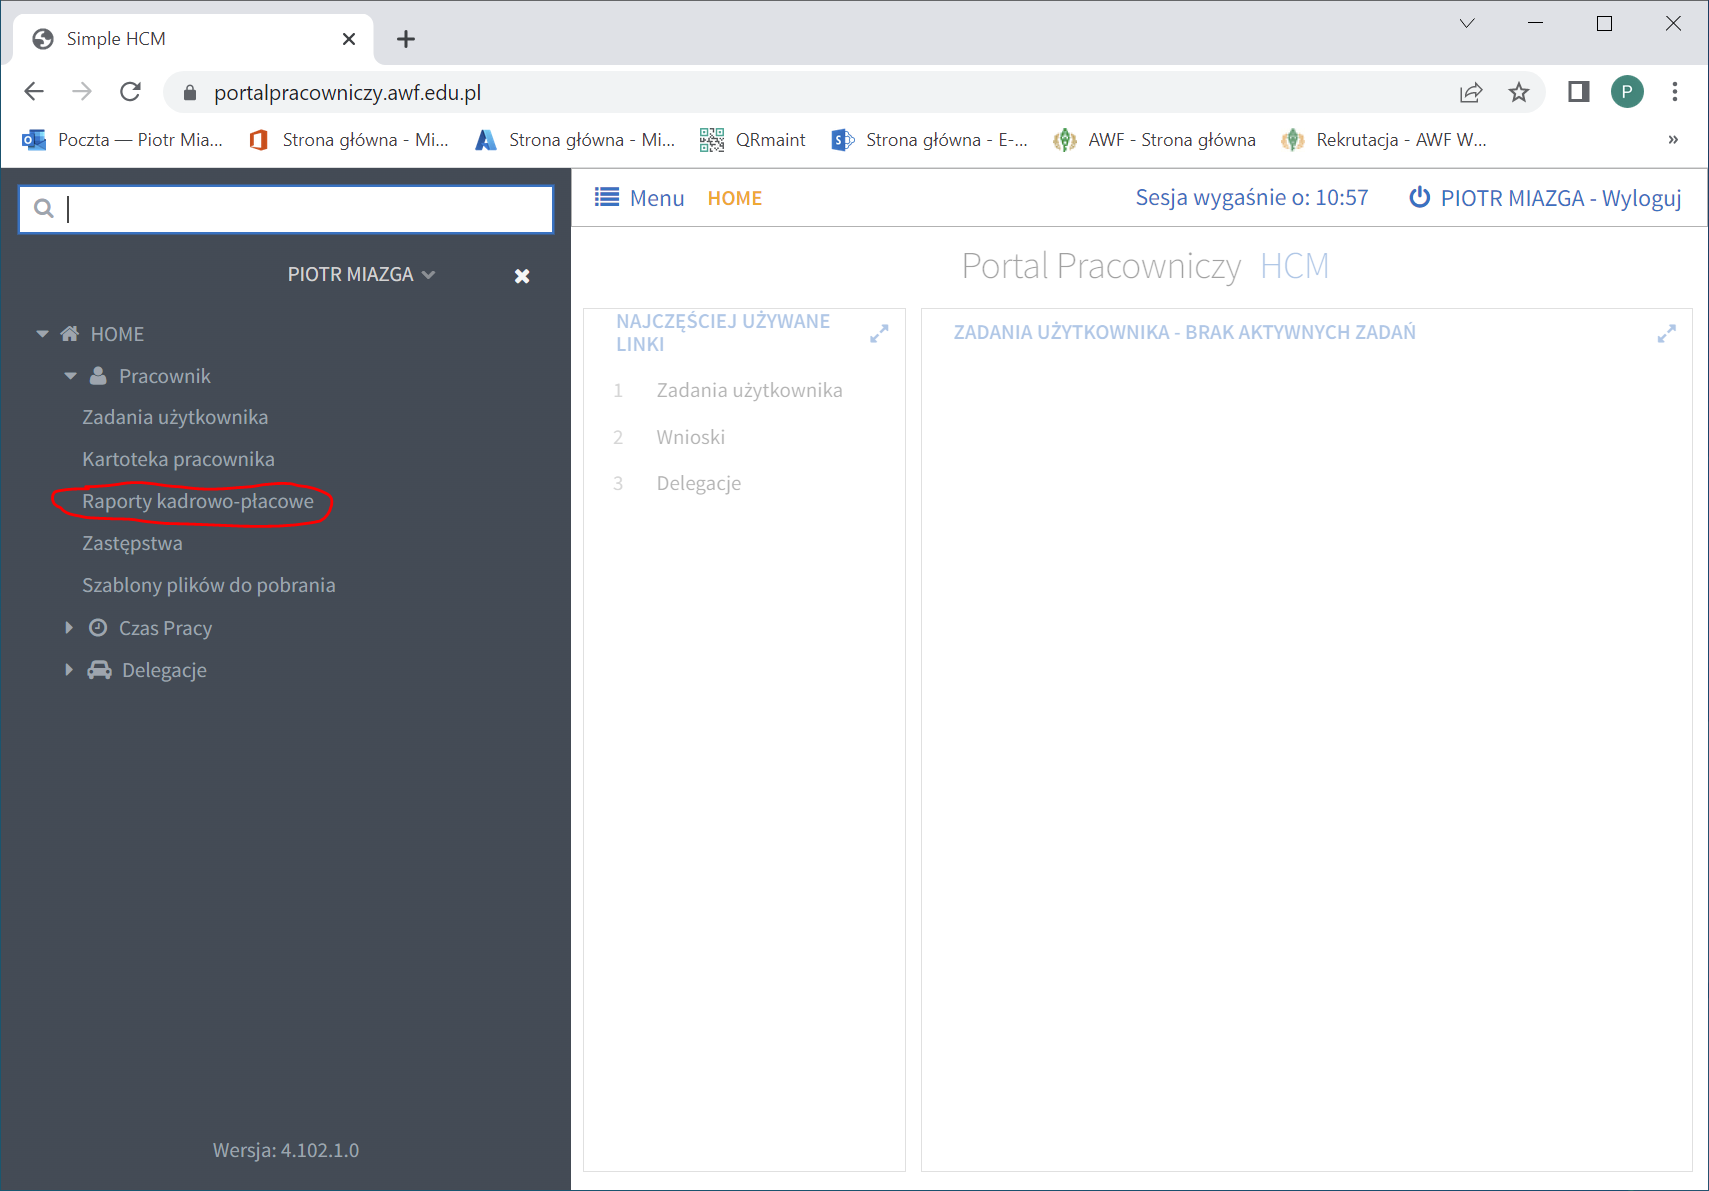The image size is (1709, 1191).
Task: Click the browser forward arrow
Action: pos(82,92)
